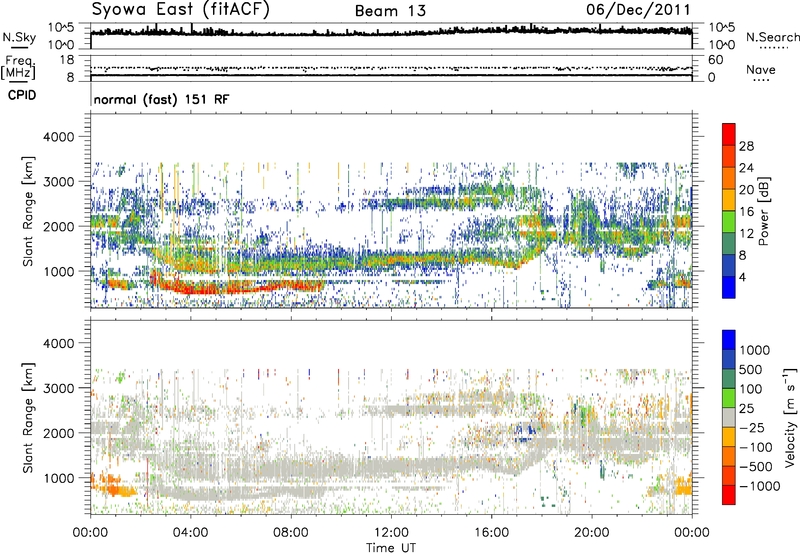
Task: Click the '18' frequency tick label
Action: pyautogui.click(x=67, y=60)
